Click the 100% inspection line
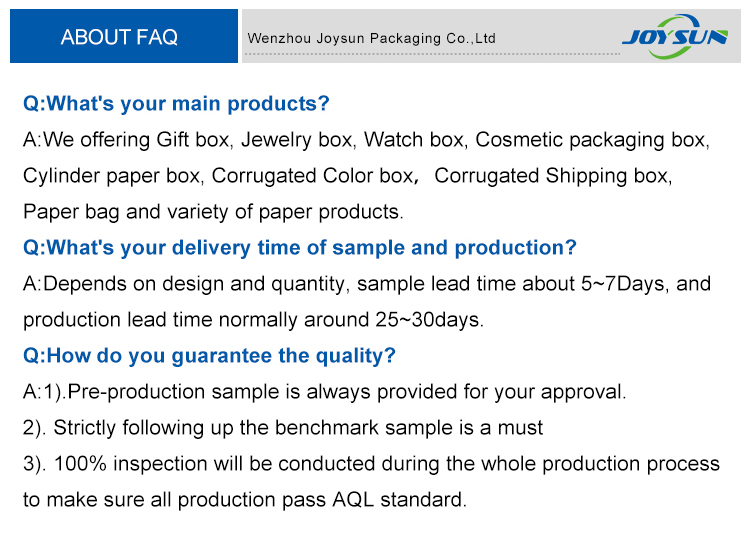Viewport: 750px width, 544px height. [372, 464]
